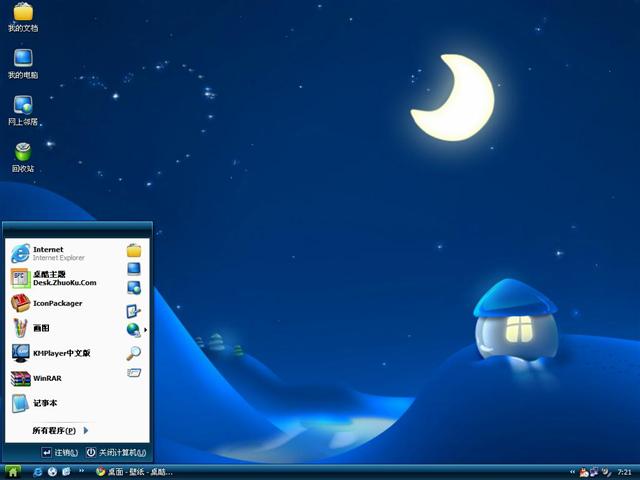640x480 pixels.
Task: Launch Internet Explorer from quick launch bar
Action: pyautogui.click(x=37, y=472)
